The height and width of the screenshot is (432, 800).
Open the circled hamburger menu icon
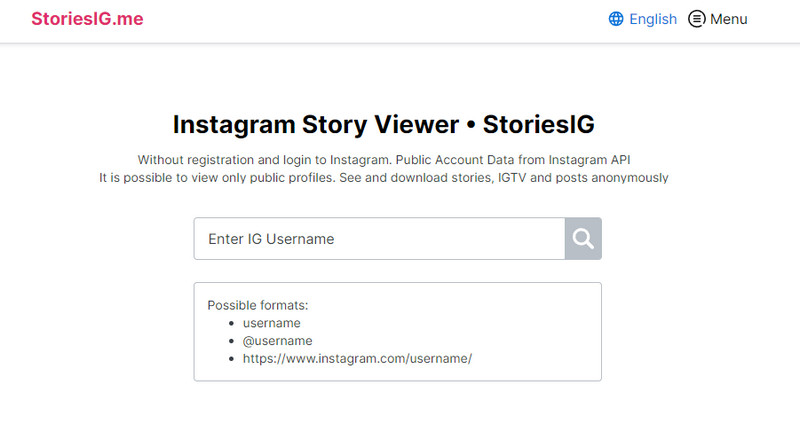(x=696, y=19)
